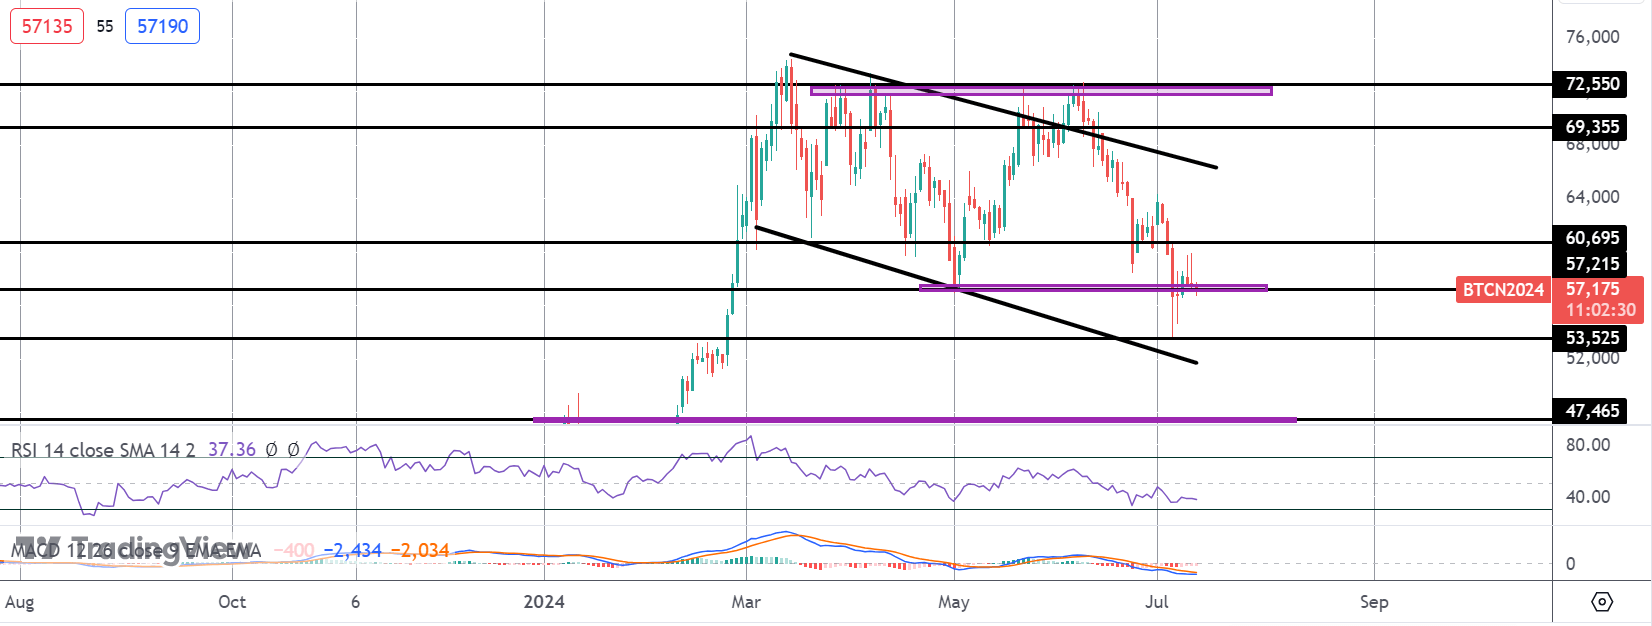Select the upper descending channel trend line
This screenshot has height=626, width=1652.
[1003, 111]
